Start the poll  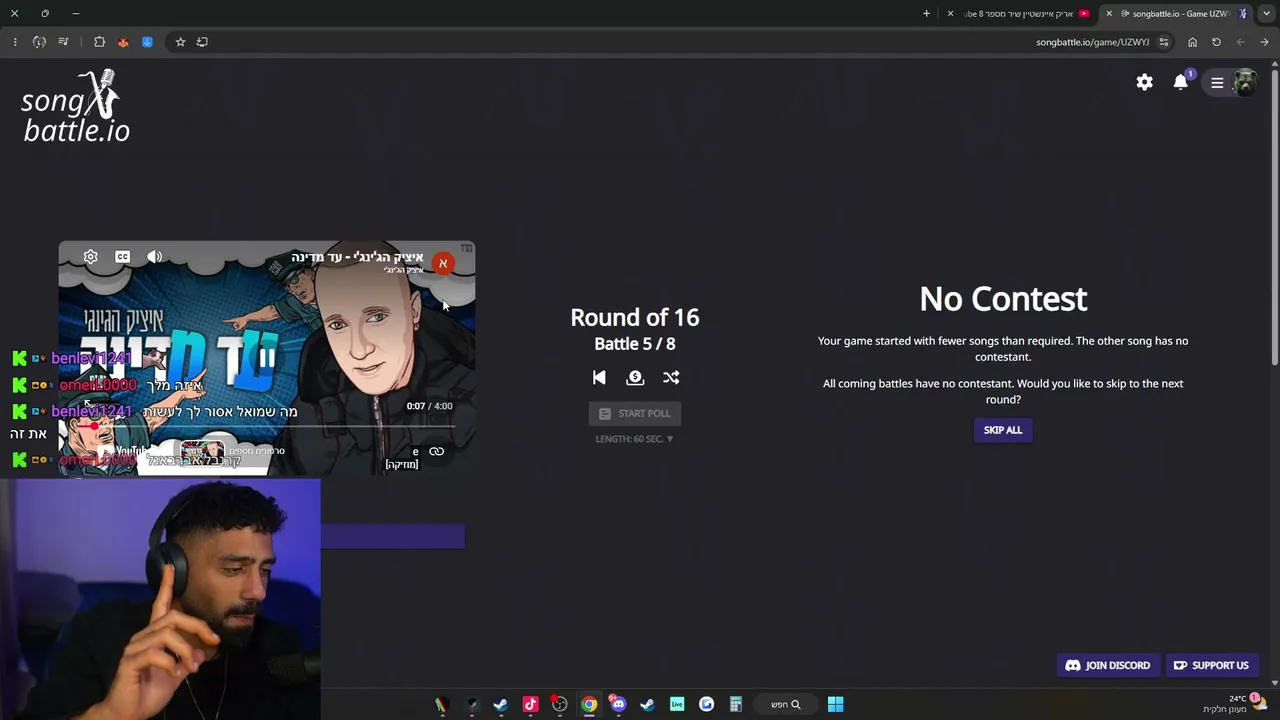pyautogui.click(x=635, y=413)
